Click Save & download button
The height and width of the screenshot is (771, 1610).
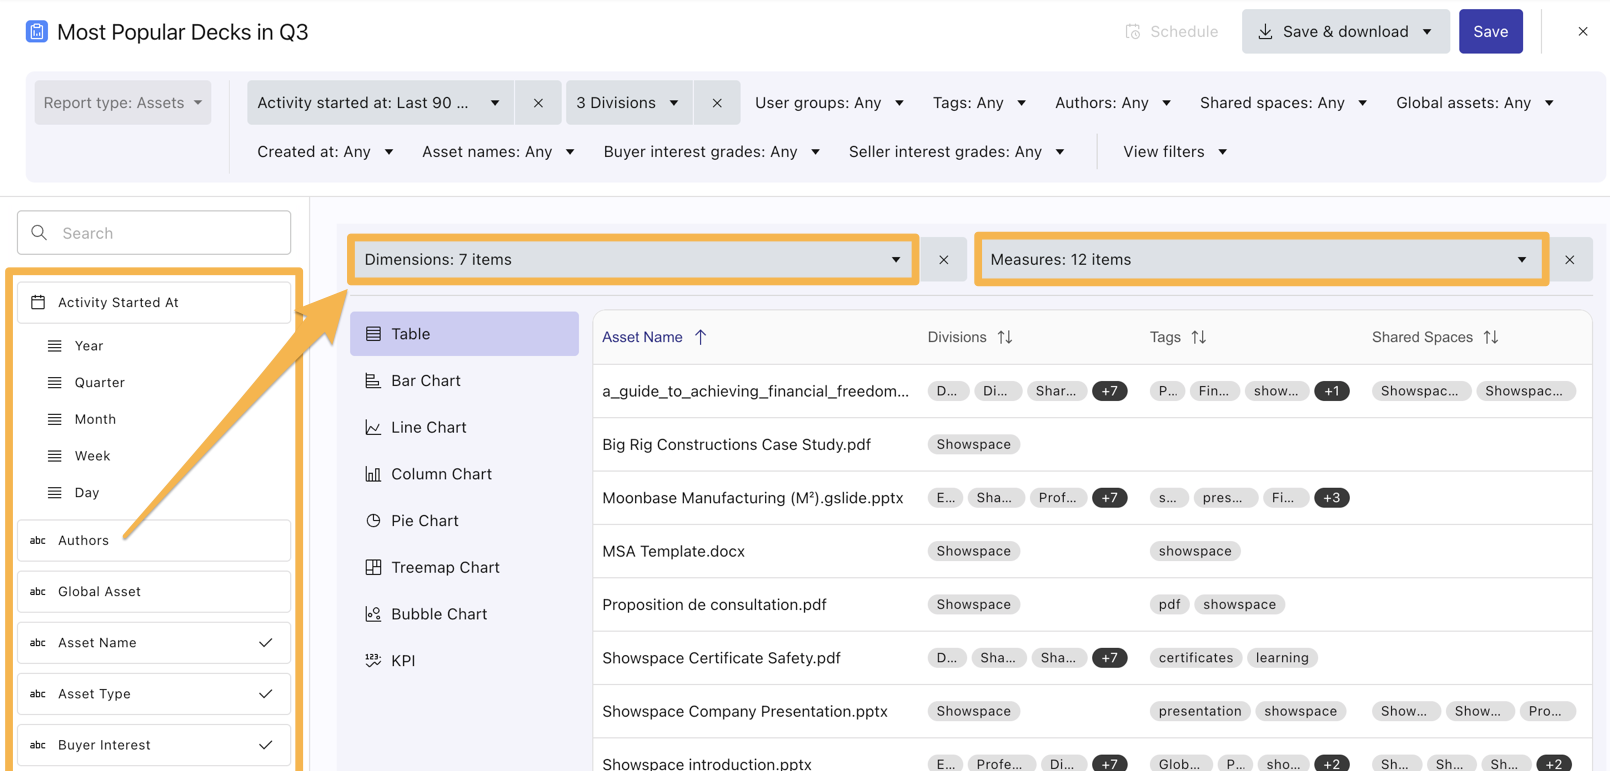click(1345, 32)
